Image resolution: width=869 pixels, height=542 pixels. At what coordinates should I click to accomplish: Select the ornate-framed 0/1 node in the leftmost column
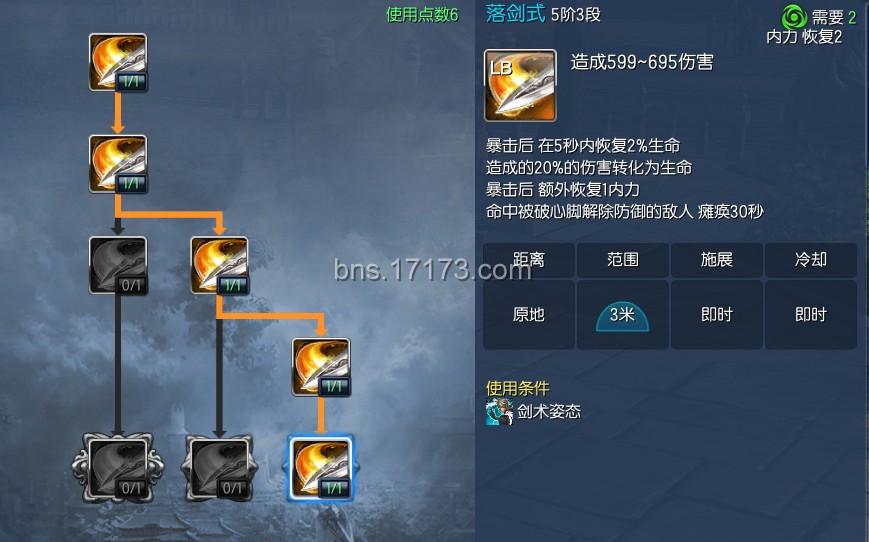click(118, 468)
